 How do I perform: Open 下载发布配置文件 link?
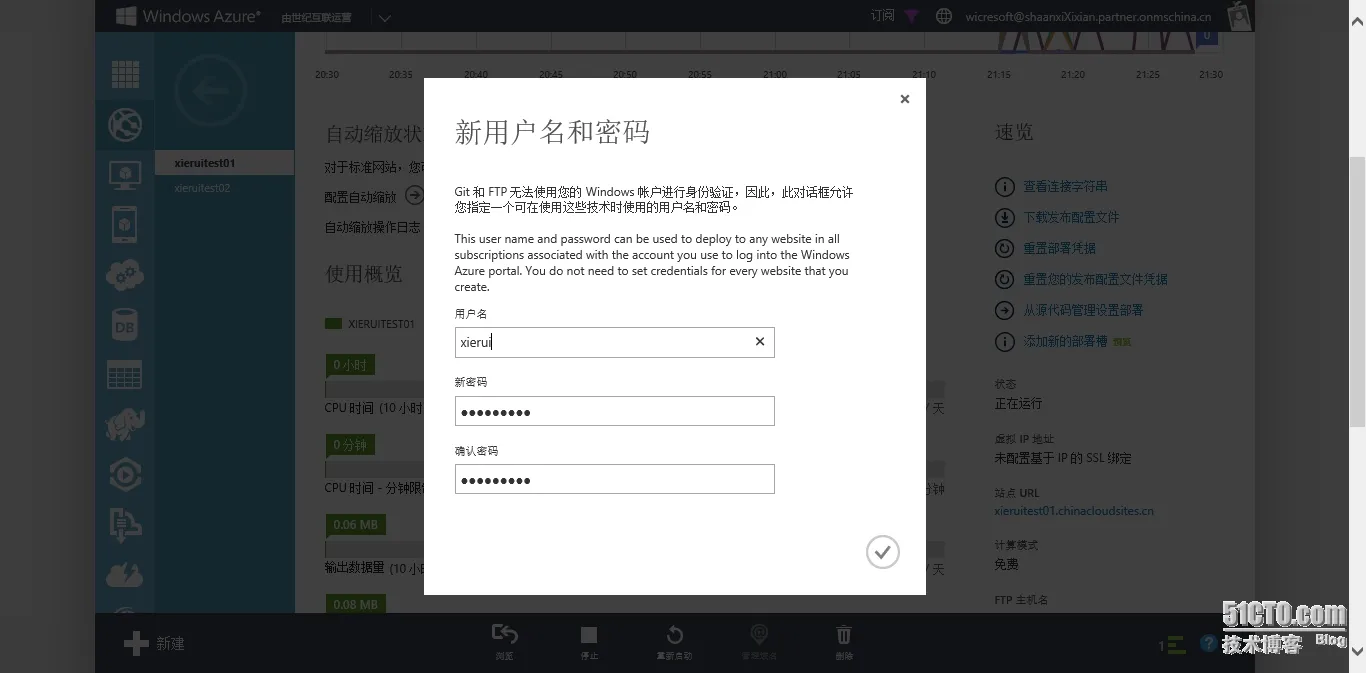[1071, 217]
